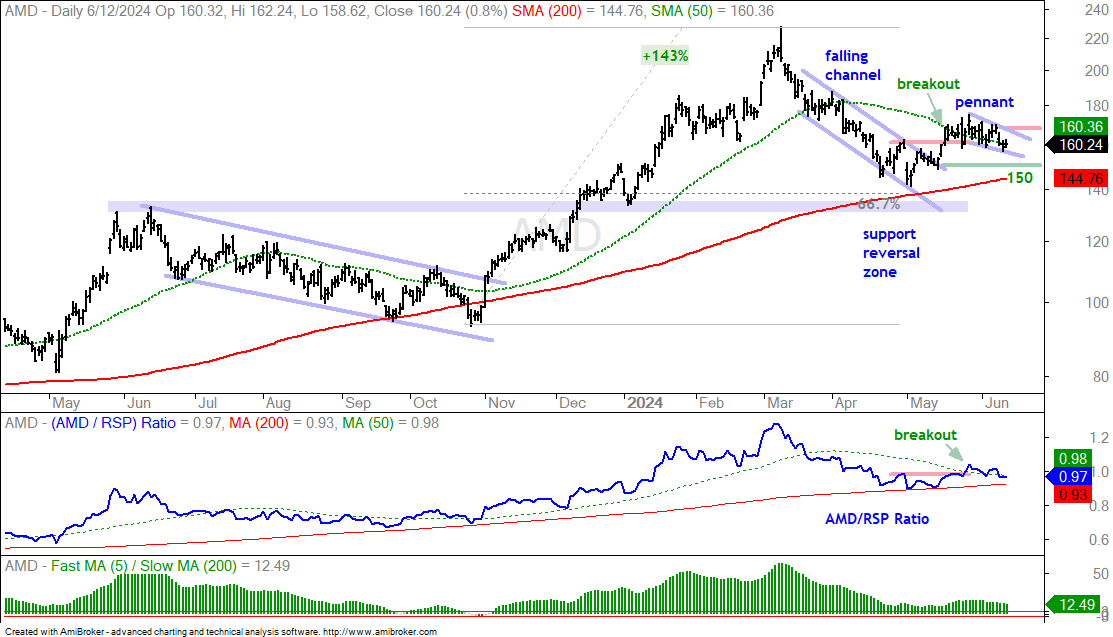Click the 66.7% retracement label
Image resolution: width=1113 pixels, height=637 pixels.
click(879, 204)
